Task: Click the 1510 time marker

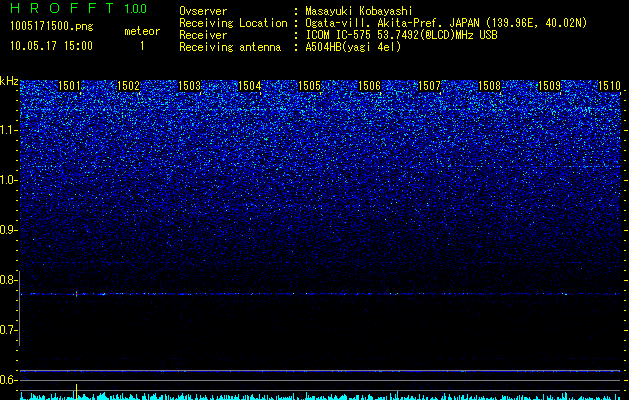Action: tap(609, 85)
